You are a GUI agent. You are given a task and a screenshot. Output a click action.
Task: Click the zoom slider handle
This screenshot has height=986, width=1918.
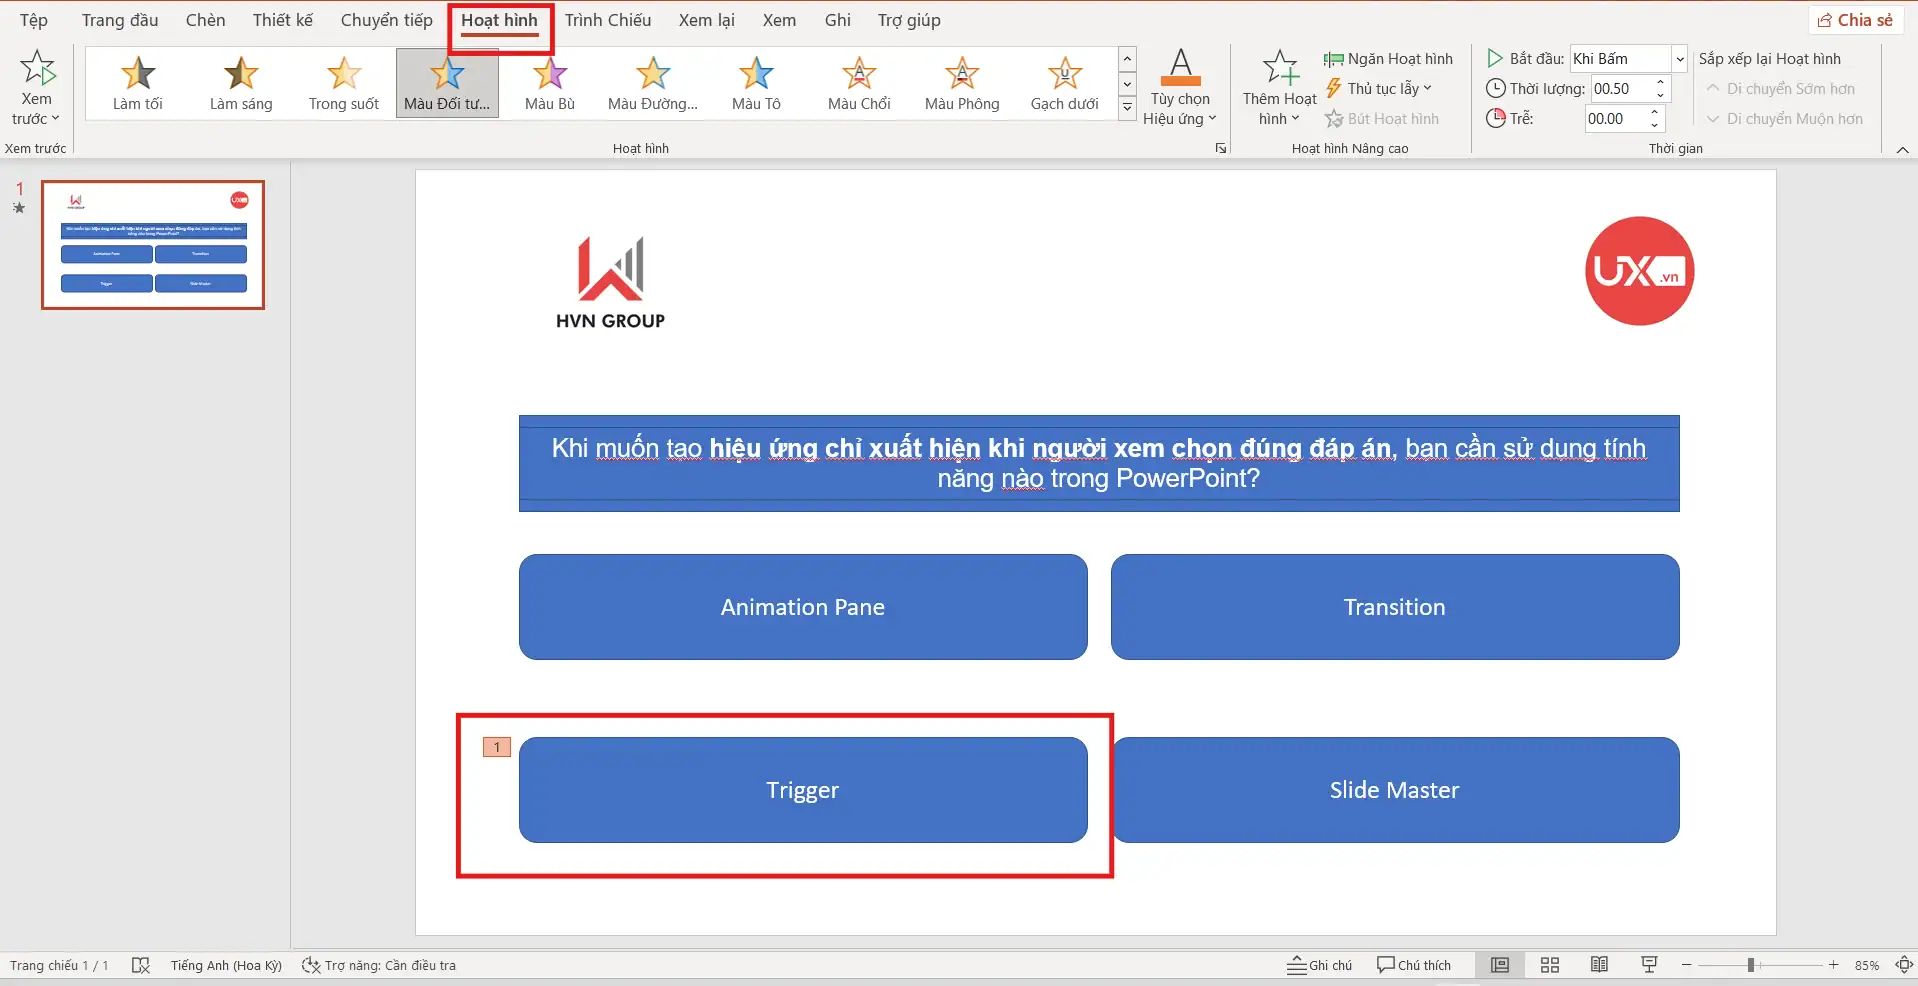1751,965
